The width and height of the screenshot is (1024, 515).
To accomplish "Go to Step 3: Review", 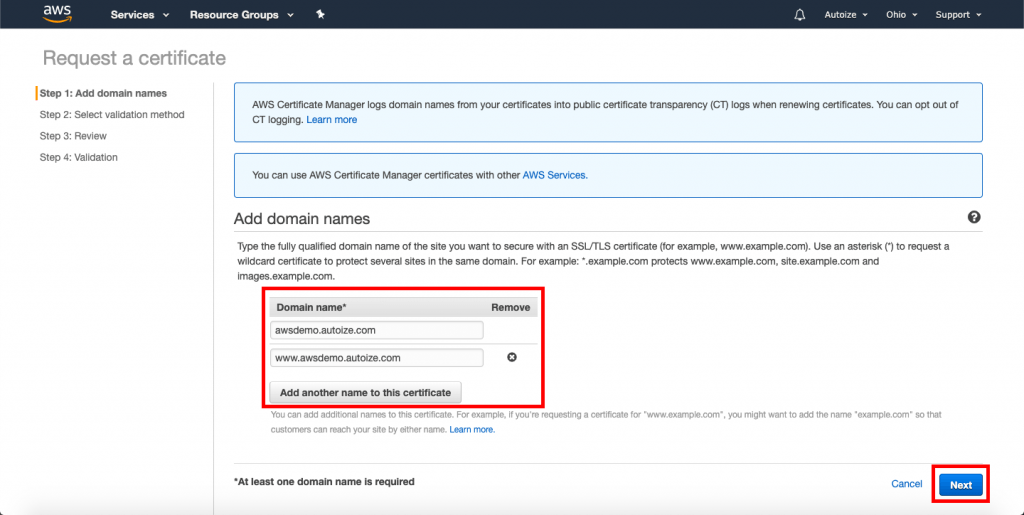I will point(73,136).
